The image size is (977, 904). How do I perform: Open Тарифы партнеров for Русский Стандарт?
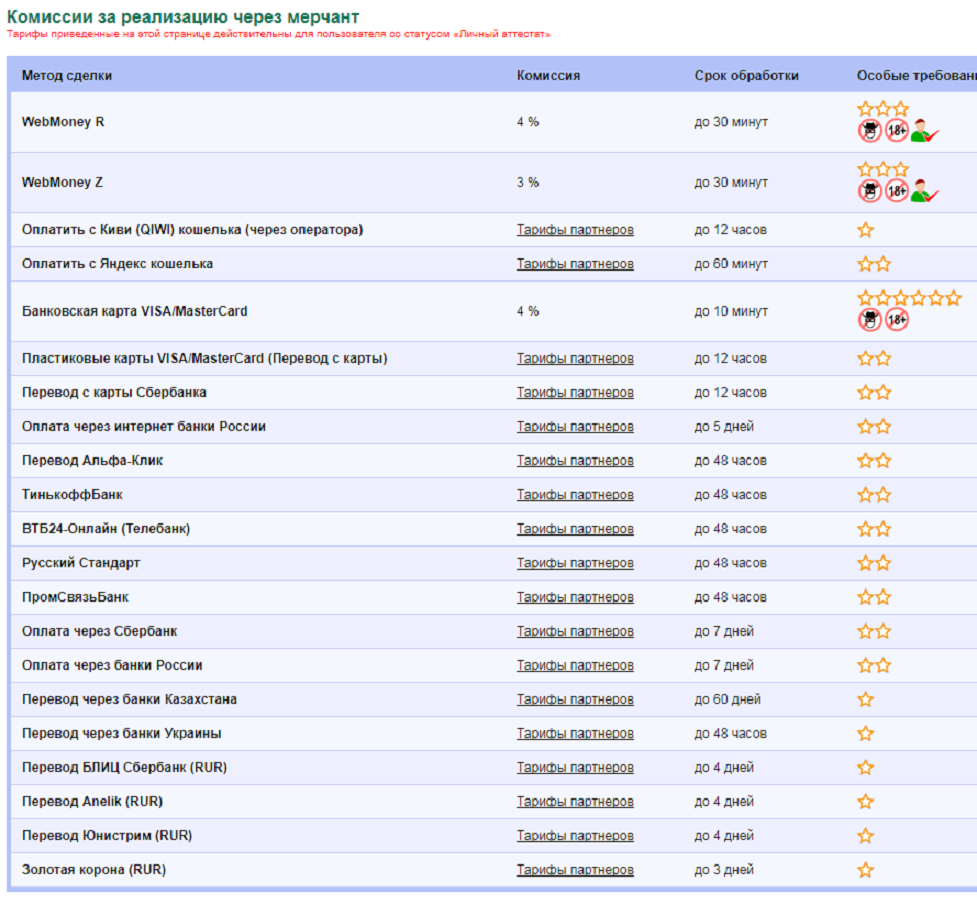click(x=575, y=563)
